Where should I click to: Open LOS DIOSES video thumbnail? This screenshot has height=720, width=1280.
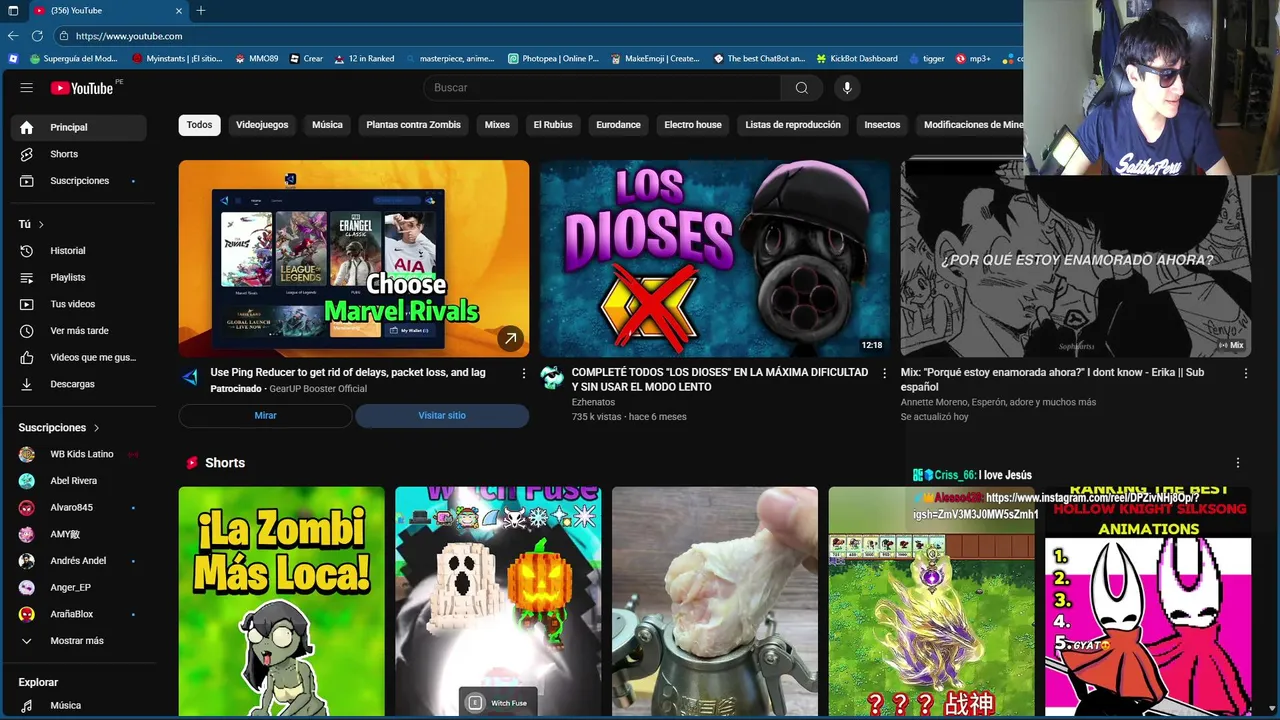[715, 259]
